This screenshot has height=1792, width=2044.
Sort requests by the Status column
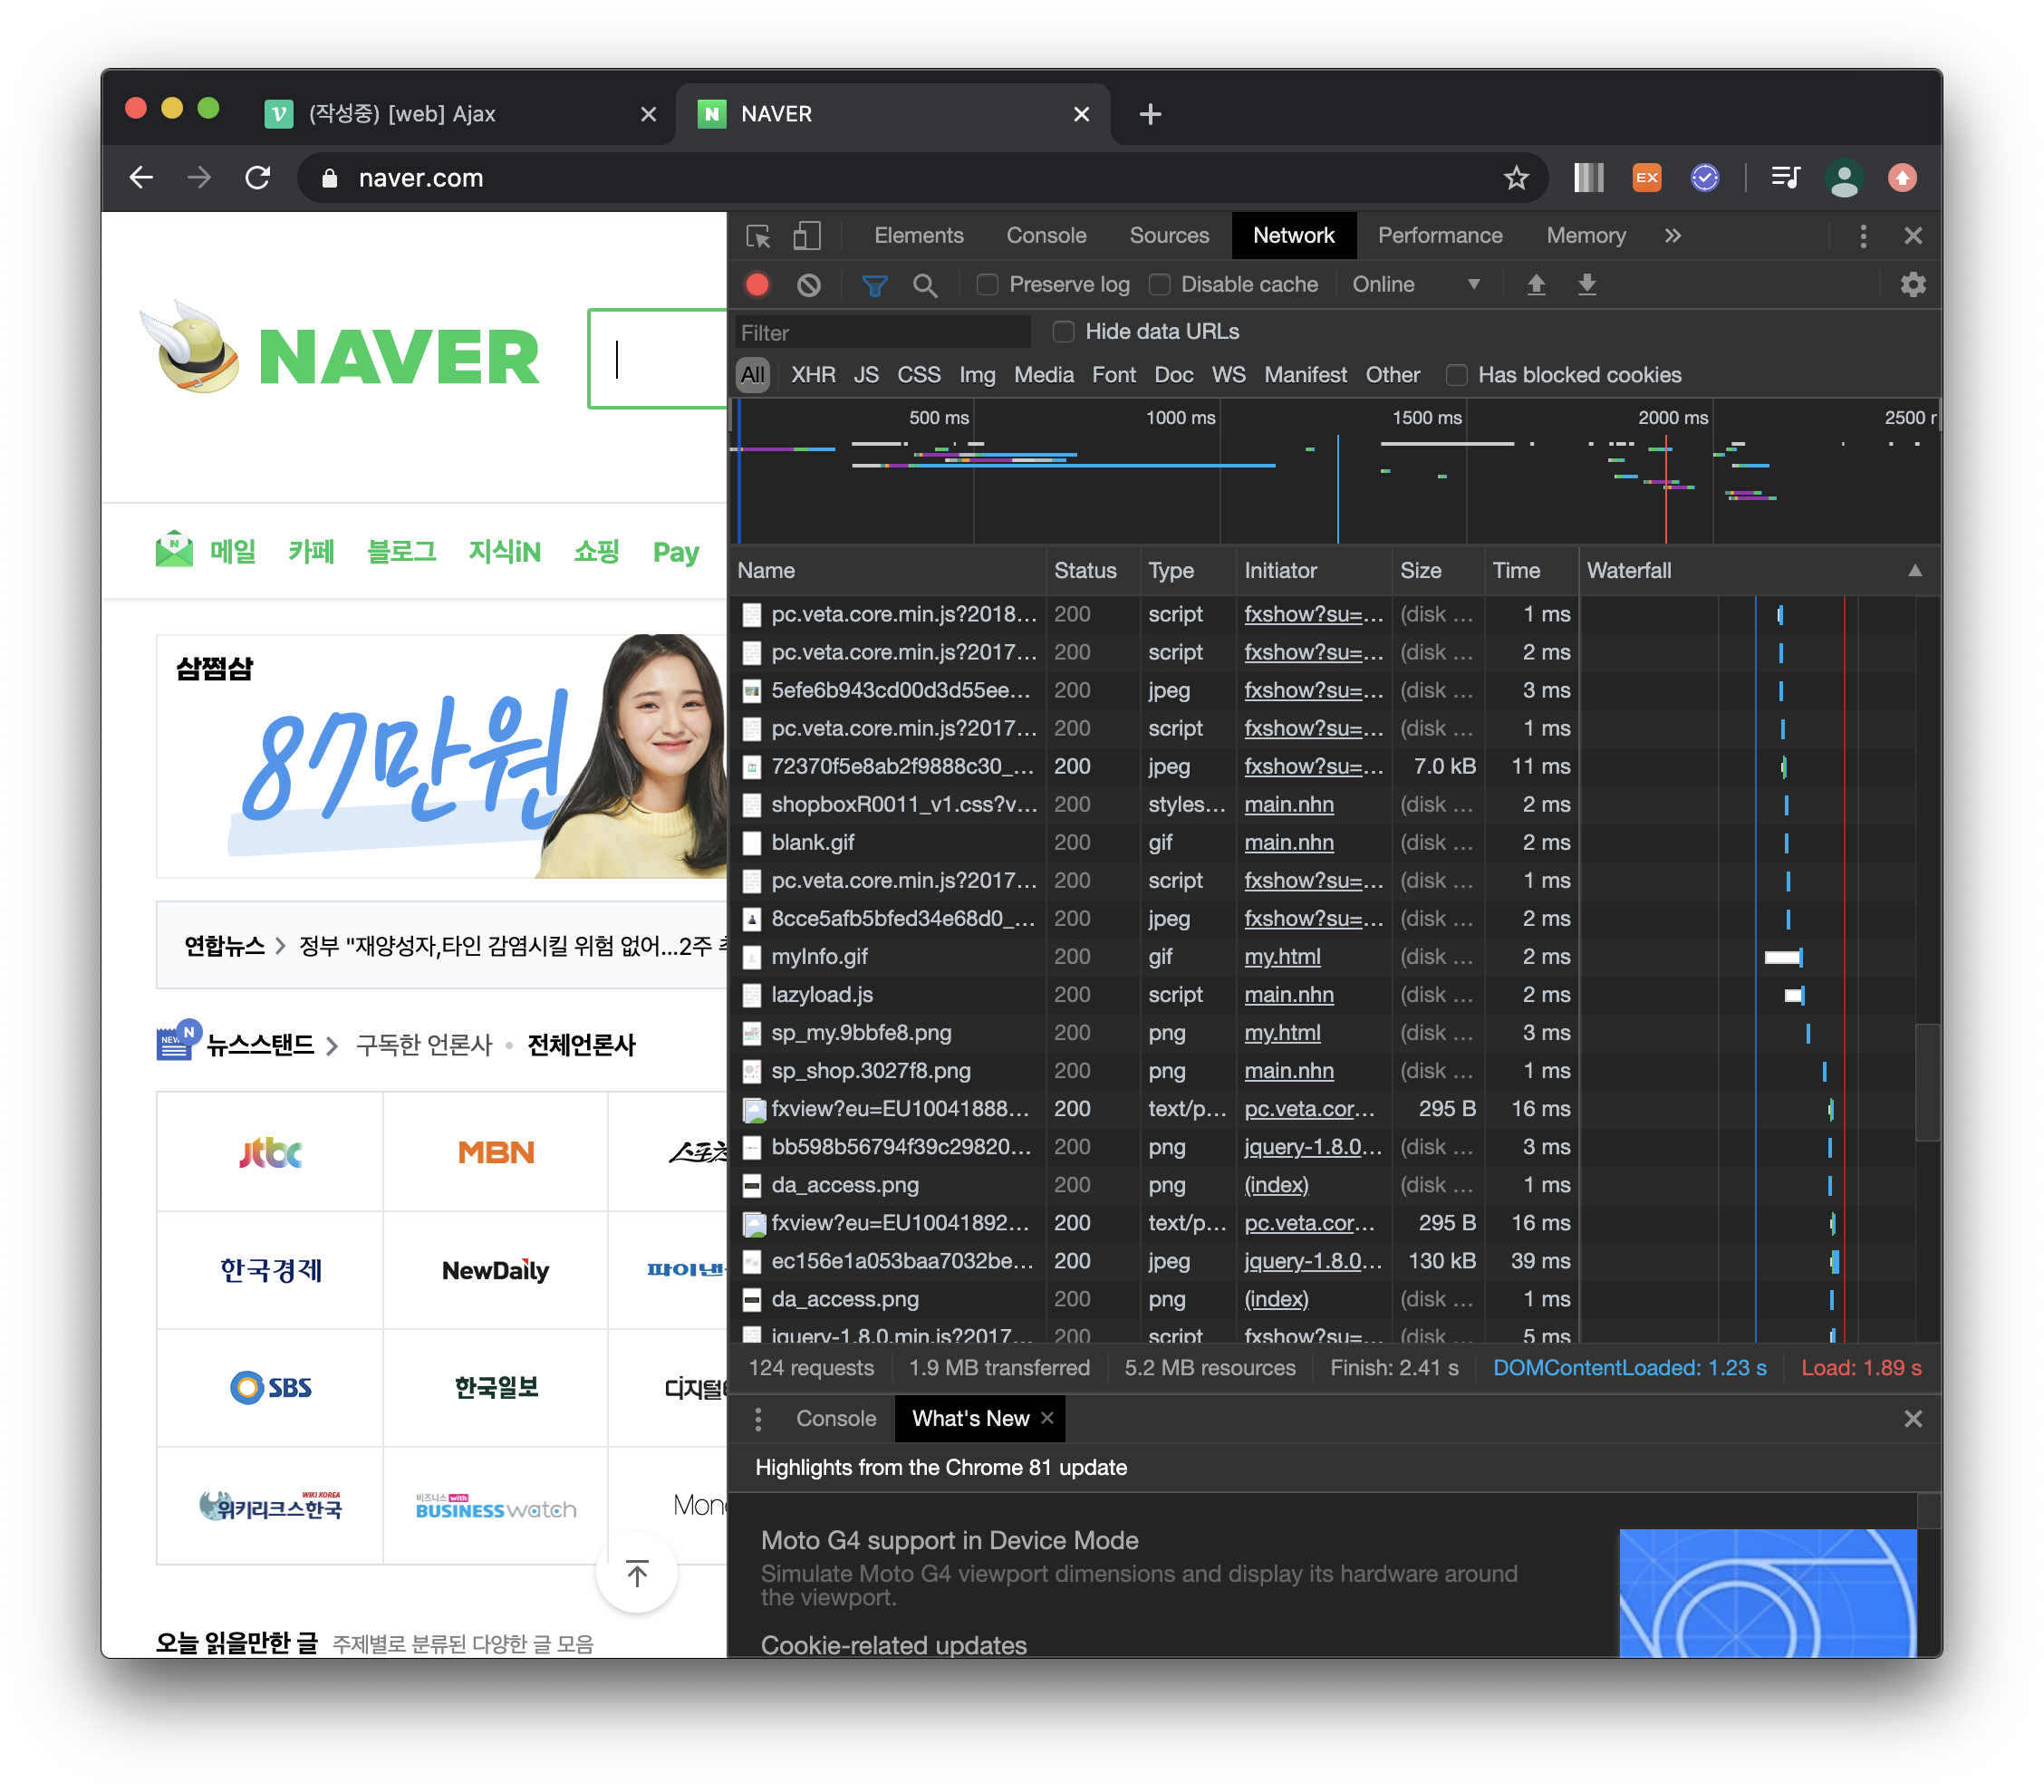[x=1091, y=571]
